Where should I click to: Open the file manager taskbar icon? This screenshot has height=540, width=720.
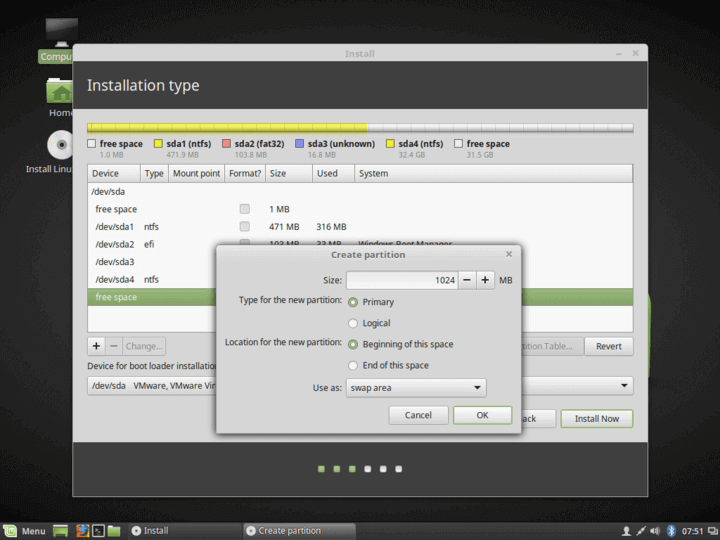[x=114, y=530]
